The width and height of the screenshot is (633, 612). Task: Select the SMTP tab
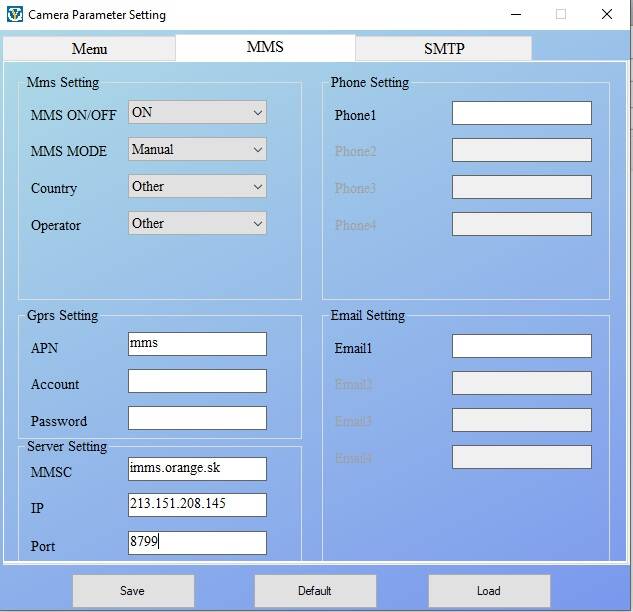click(443, 49)
